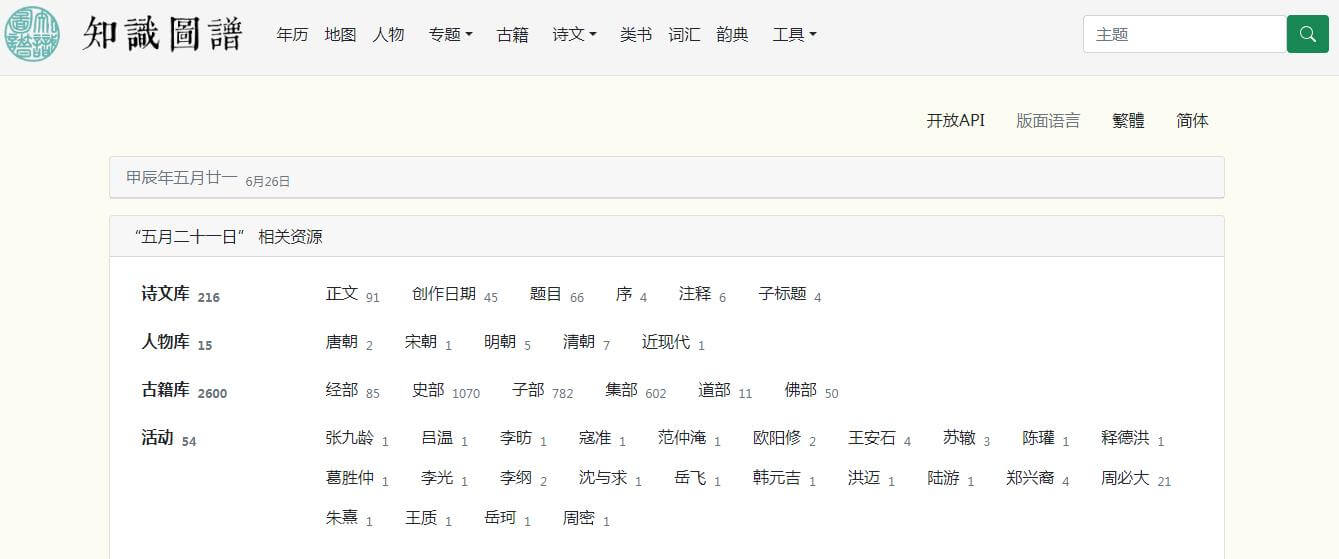Open the 集部 ancient books category
This screenshot has width=1339, height=559.
coord(621,390)
